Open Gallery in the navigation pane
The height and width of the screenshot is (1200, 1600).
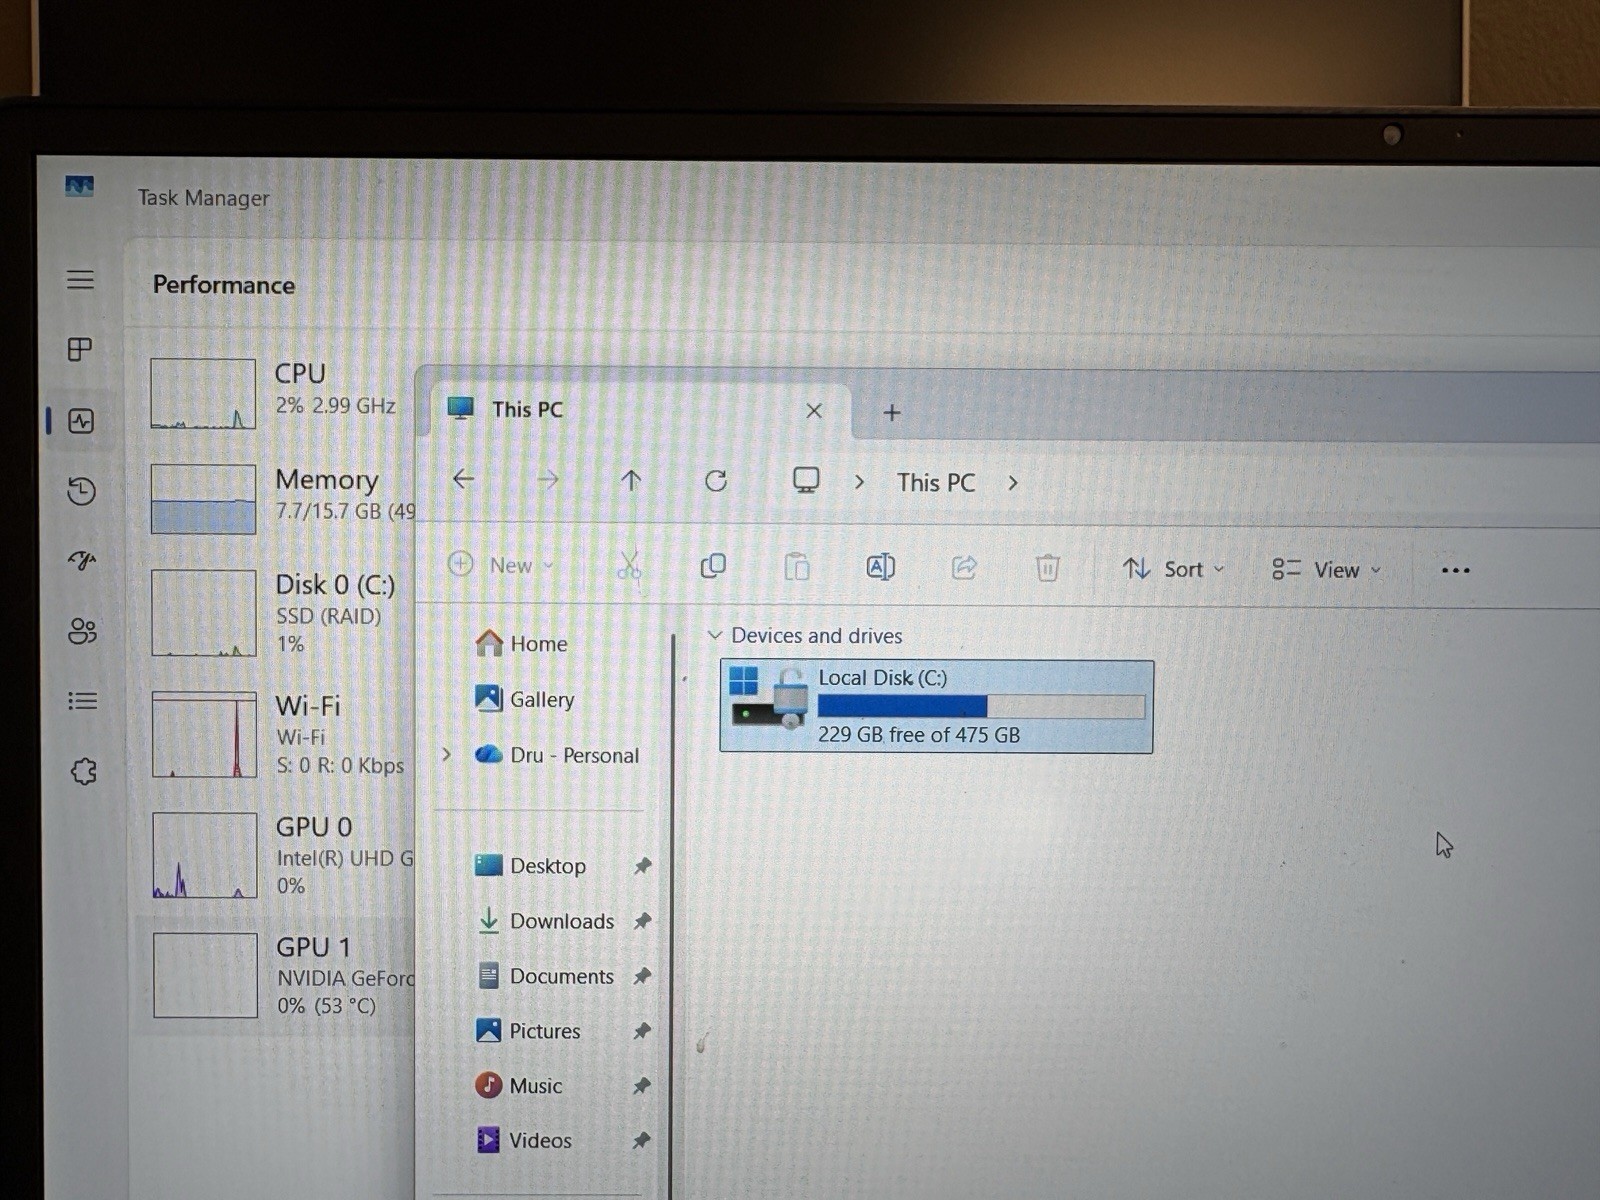(525, 699)
